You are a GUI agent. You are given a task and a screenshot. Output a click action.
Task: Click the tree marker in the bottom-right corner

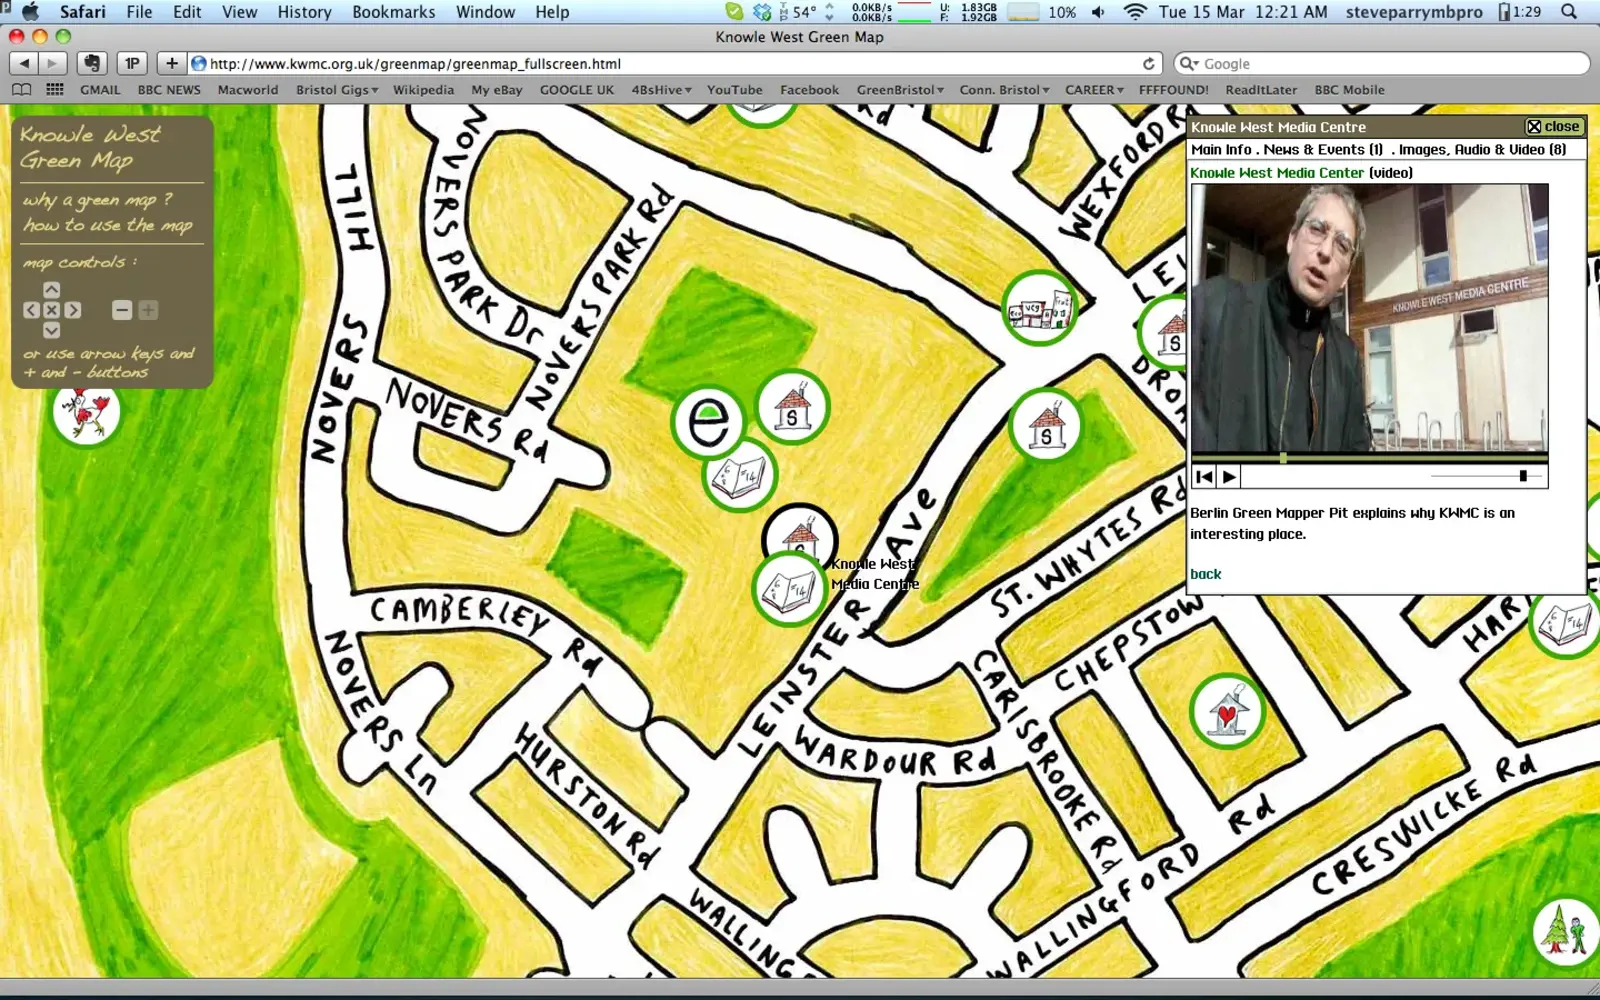click(x=1563, y=930)
